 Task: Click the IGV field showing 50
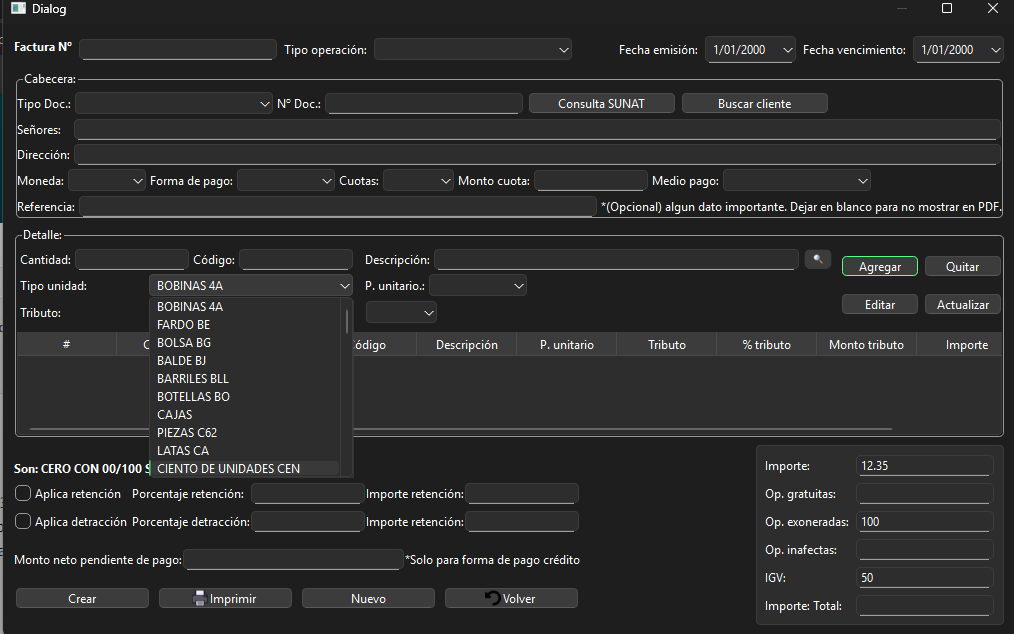point(925,578)
